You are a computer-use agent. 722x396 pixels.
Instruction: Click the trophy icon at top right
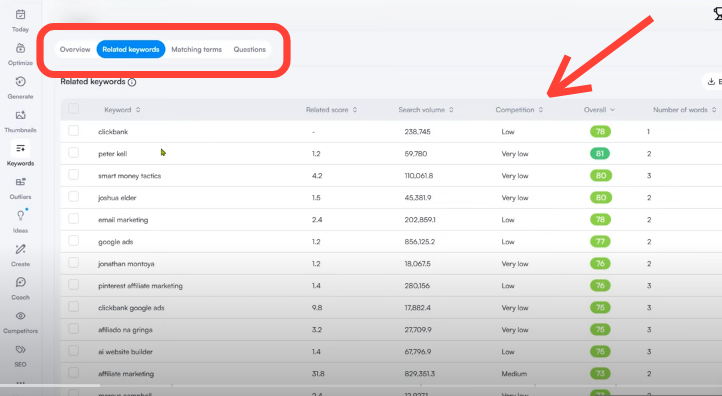[718, 14]
